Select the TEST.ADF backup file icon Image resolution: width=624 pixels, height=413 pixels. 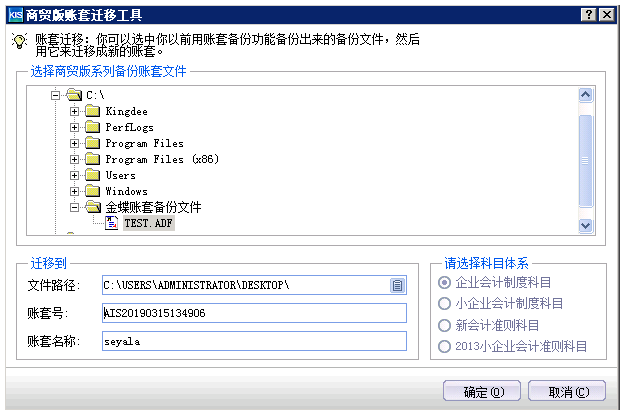pos(112,224)
